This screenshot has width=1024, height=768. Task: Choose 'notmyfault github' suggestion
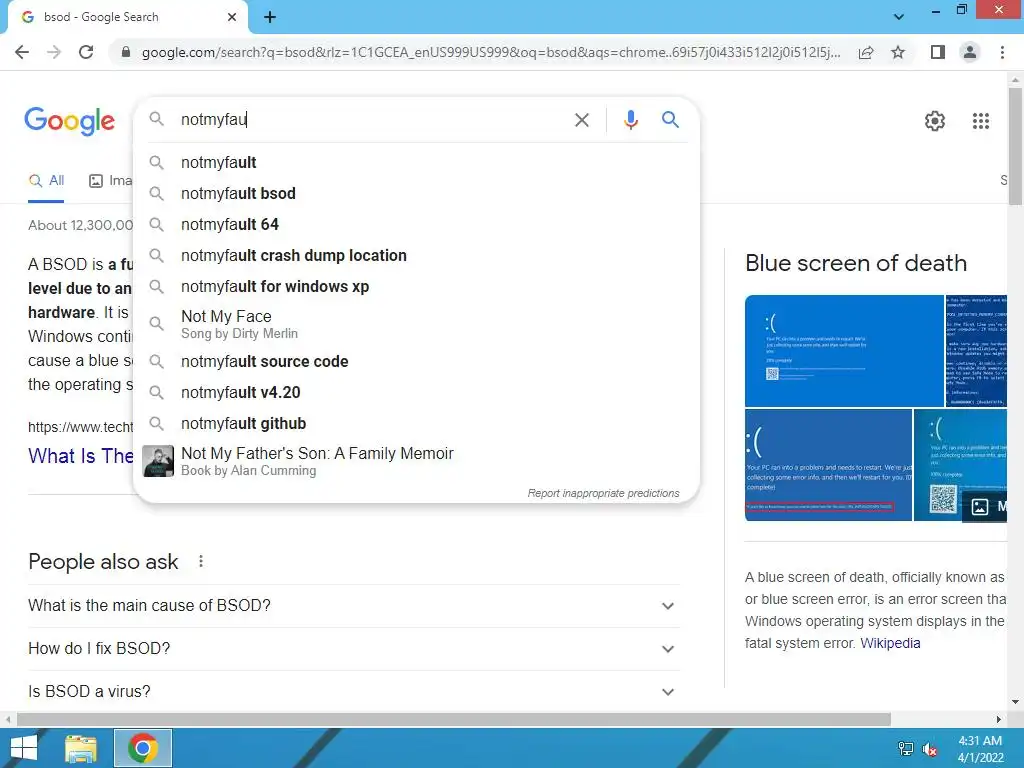click(416, 424)
